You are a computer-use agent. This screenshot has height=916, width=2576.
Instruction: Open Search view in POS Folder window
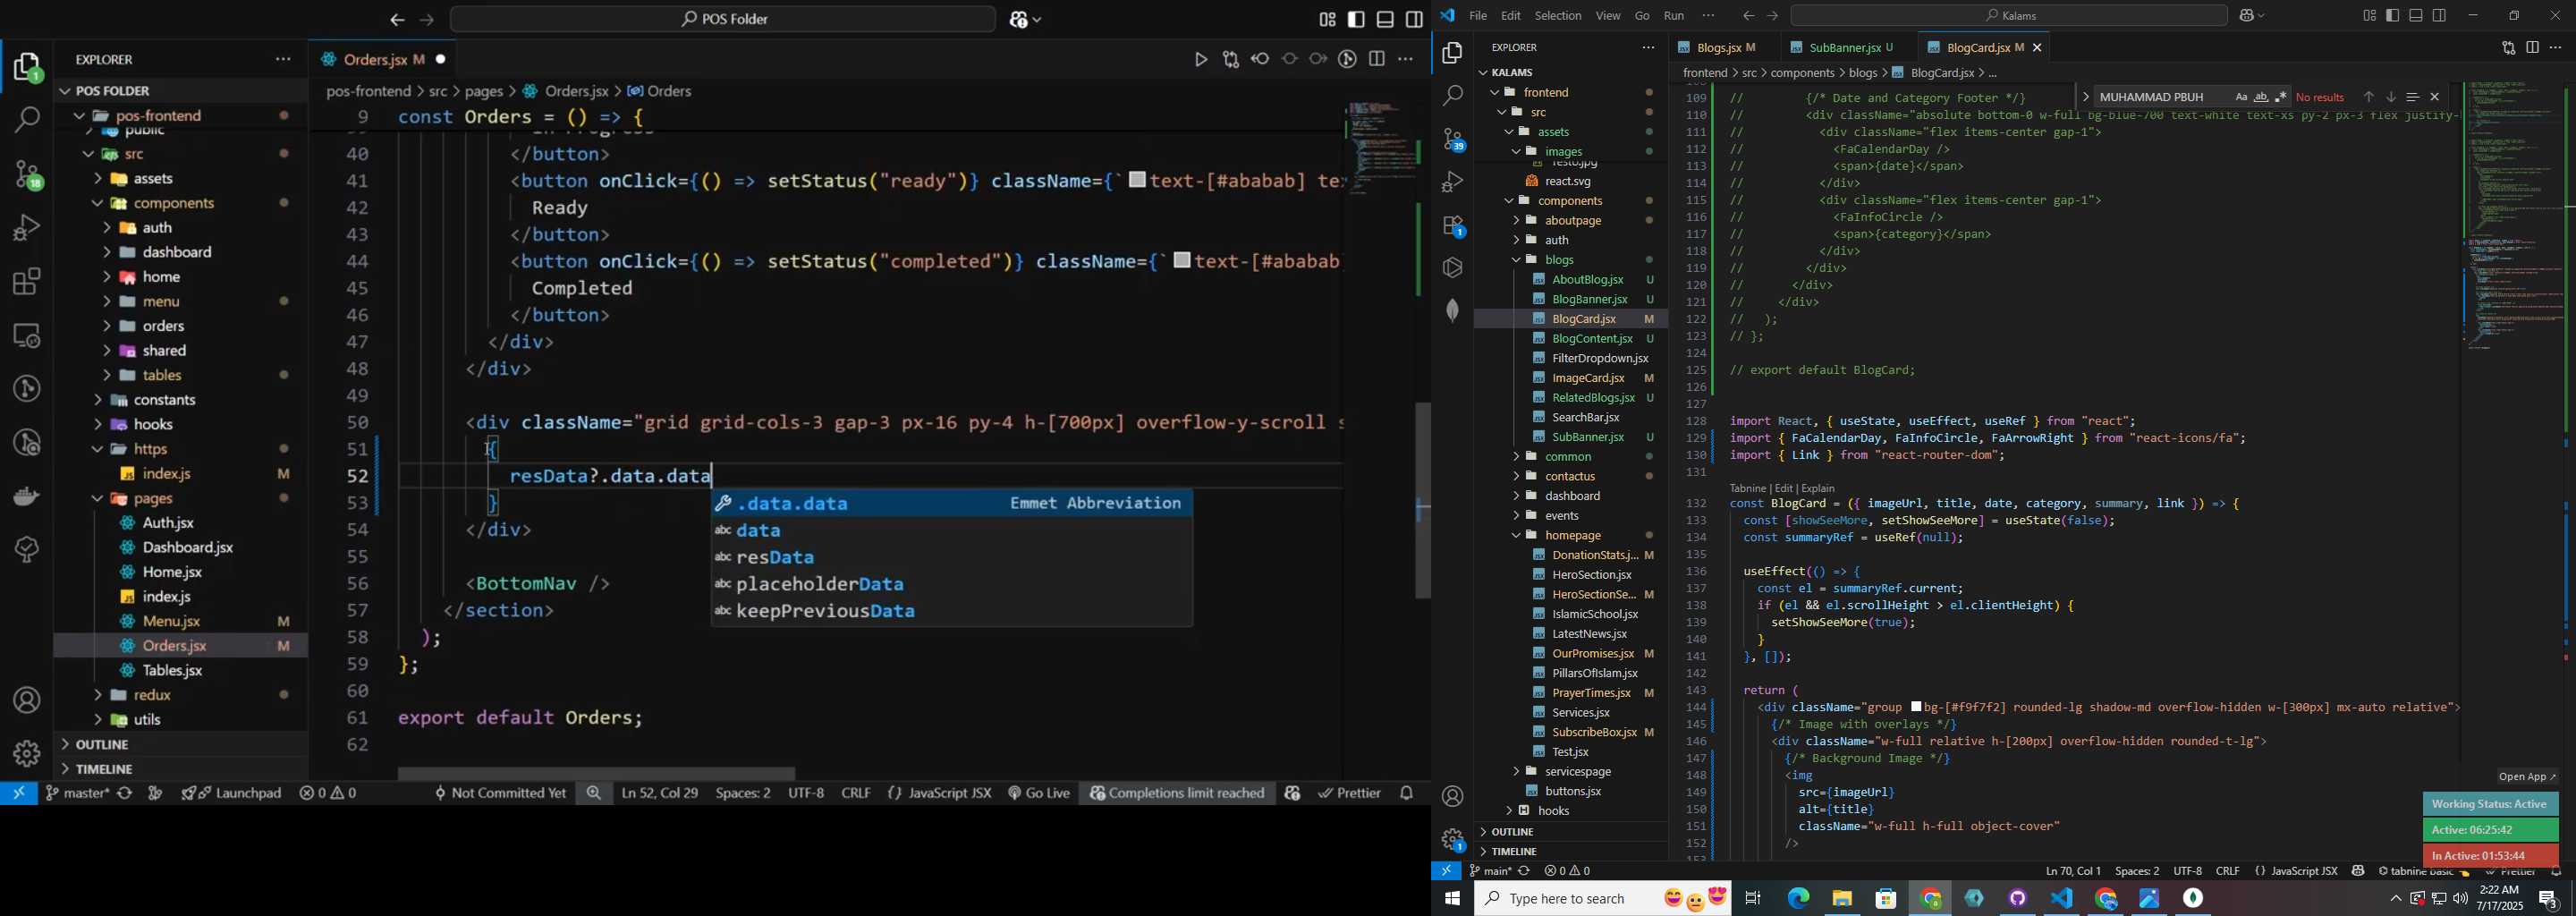pos(27,120)
